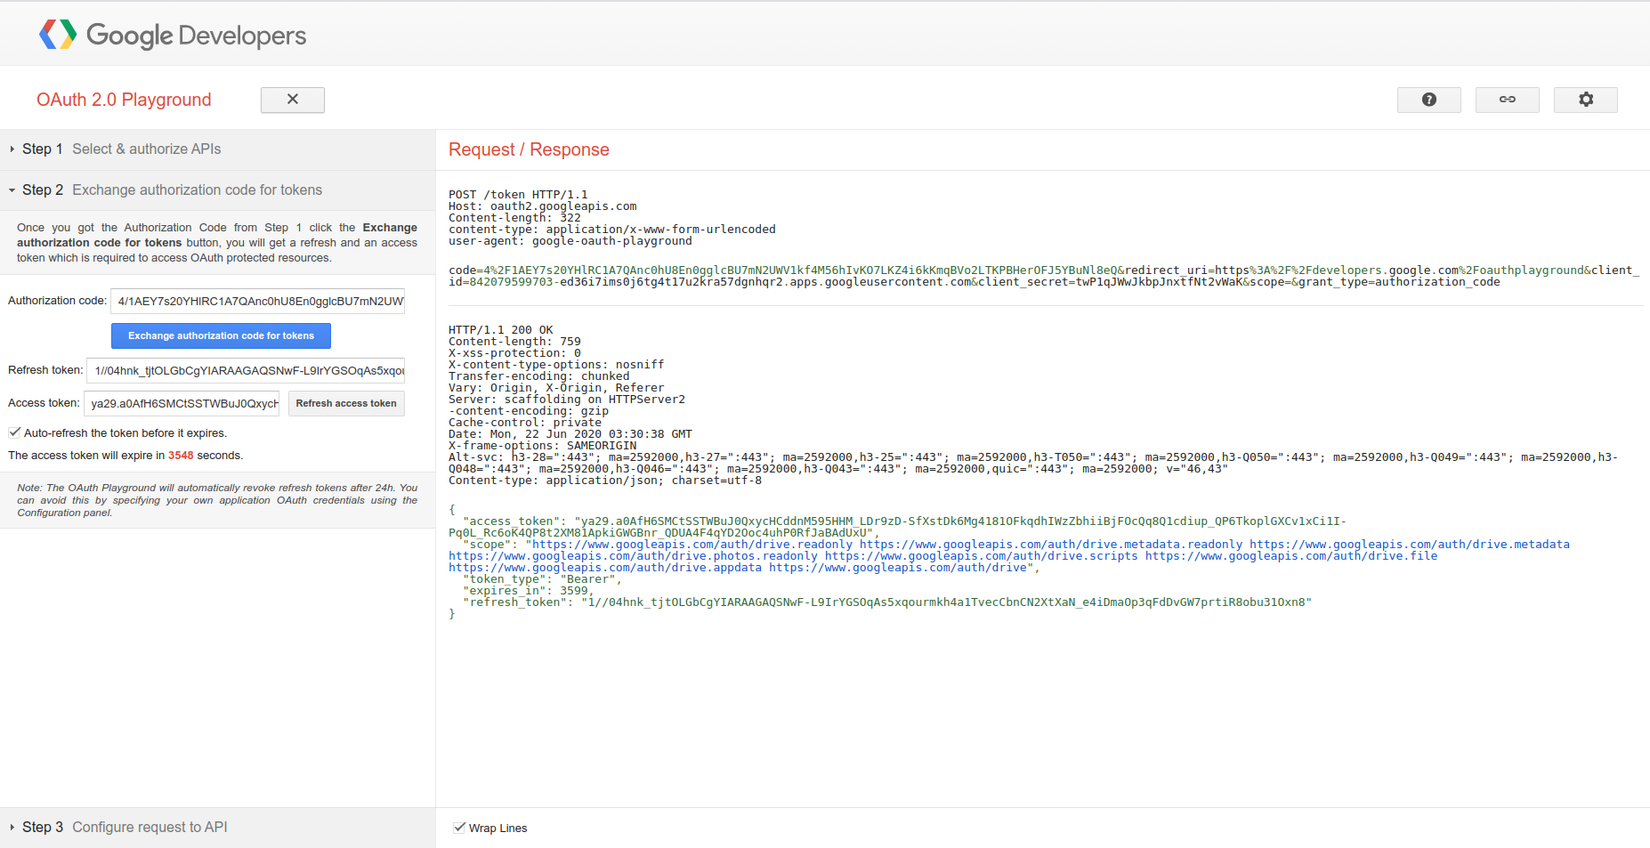Open the shareable link icon

point(1506,99)
